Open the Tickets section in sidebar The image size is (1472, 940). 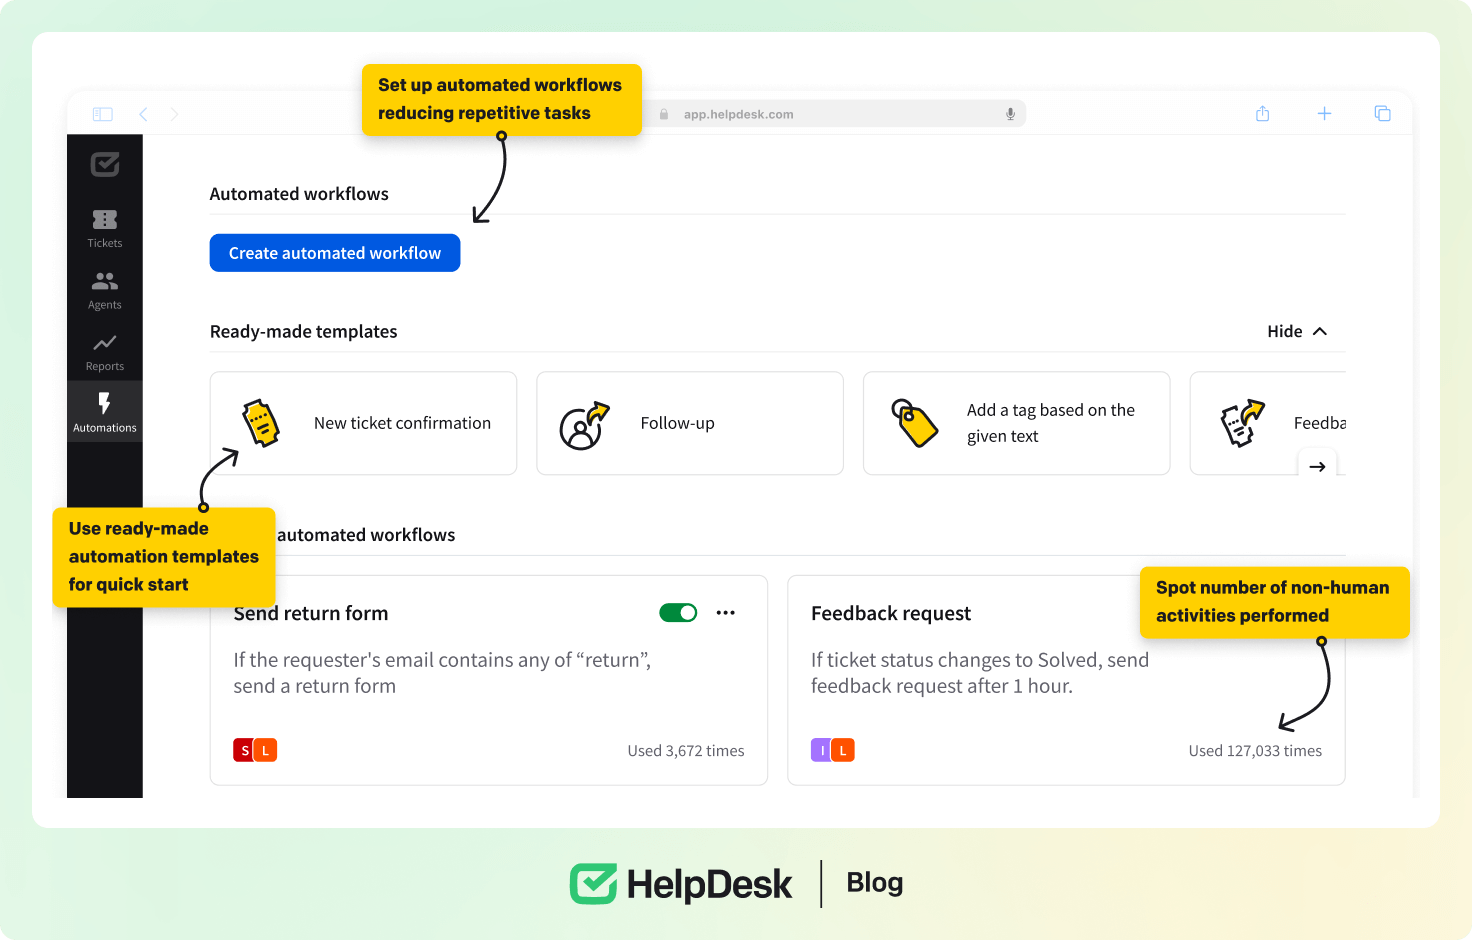[x=105, y=228]
